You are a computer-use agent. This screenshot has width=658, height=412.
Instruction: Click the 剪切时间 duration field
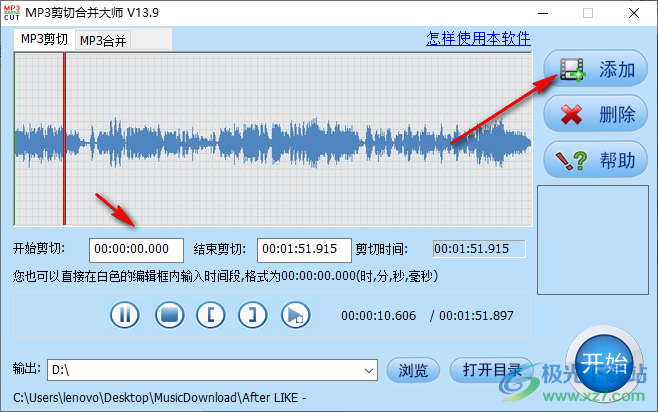click(479, 249)
